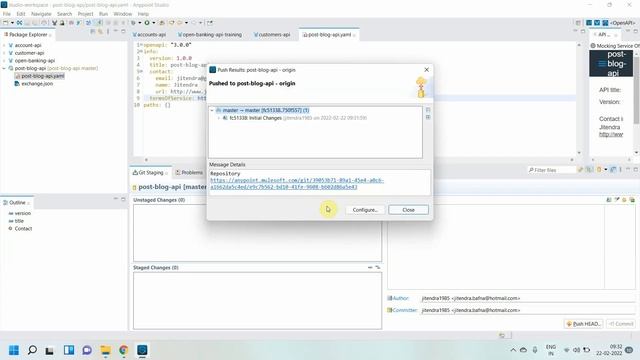Select Contact item in Outline view

pos(20,229)
